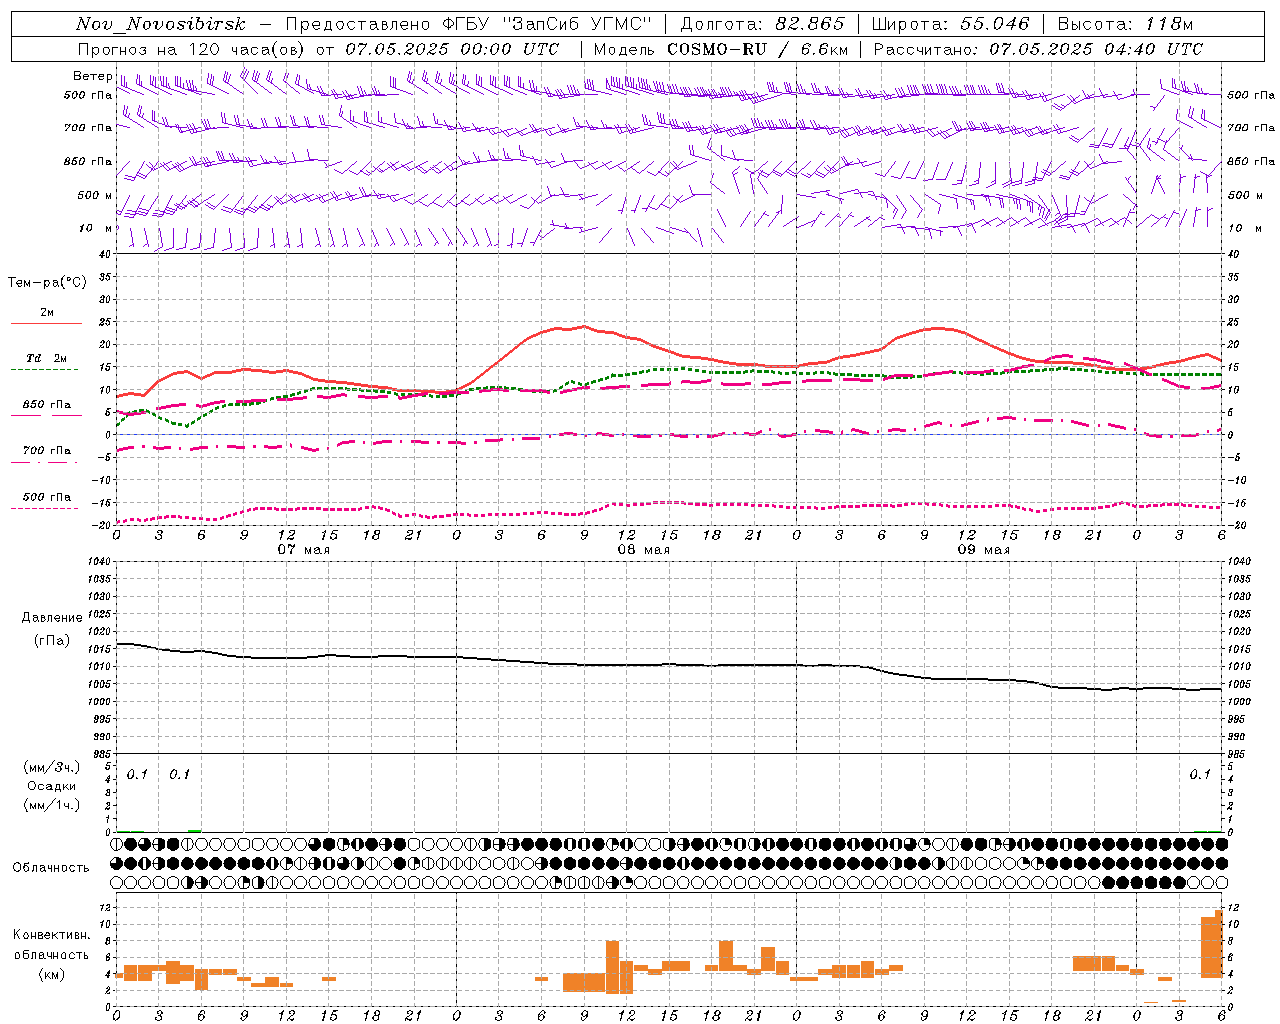Screen dimensions: 1280x1024
Task: Click the latitude value Широта: 55.046
Action: coord(950,24)
